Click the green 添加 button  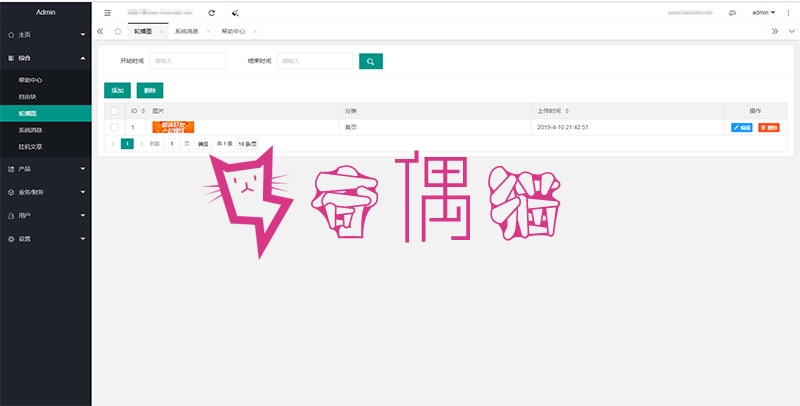[x=117, y=90]
